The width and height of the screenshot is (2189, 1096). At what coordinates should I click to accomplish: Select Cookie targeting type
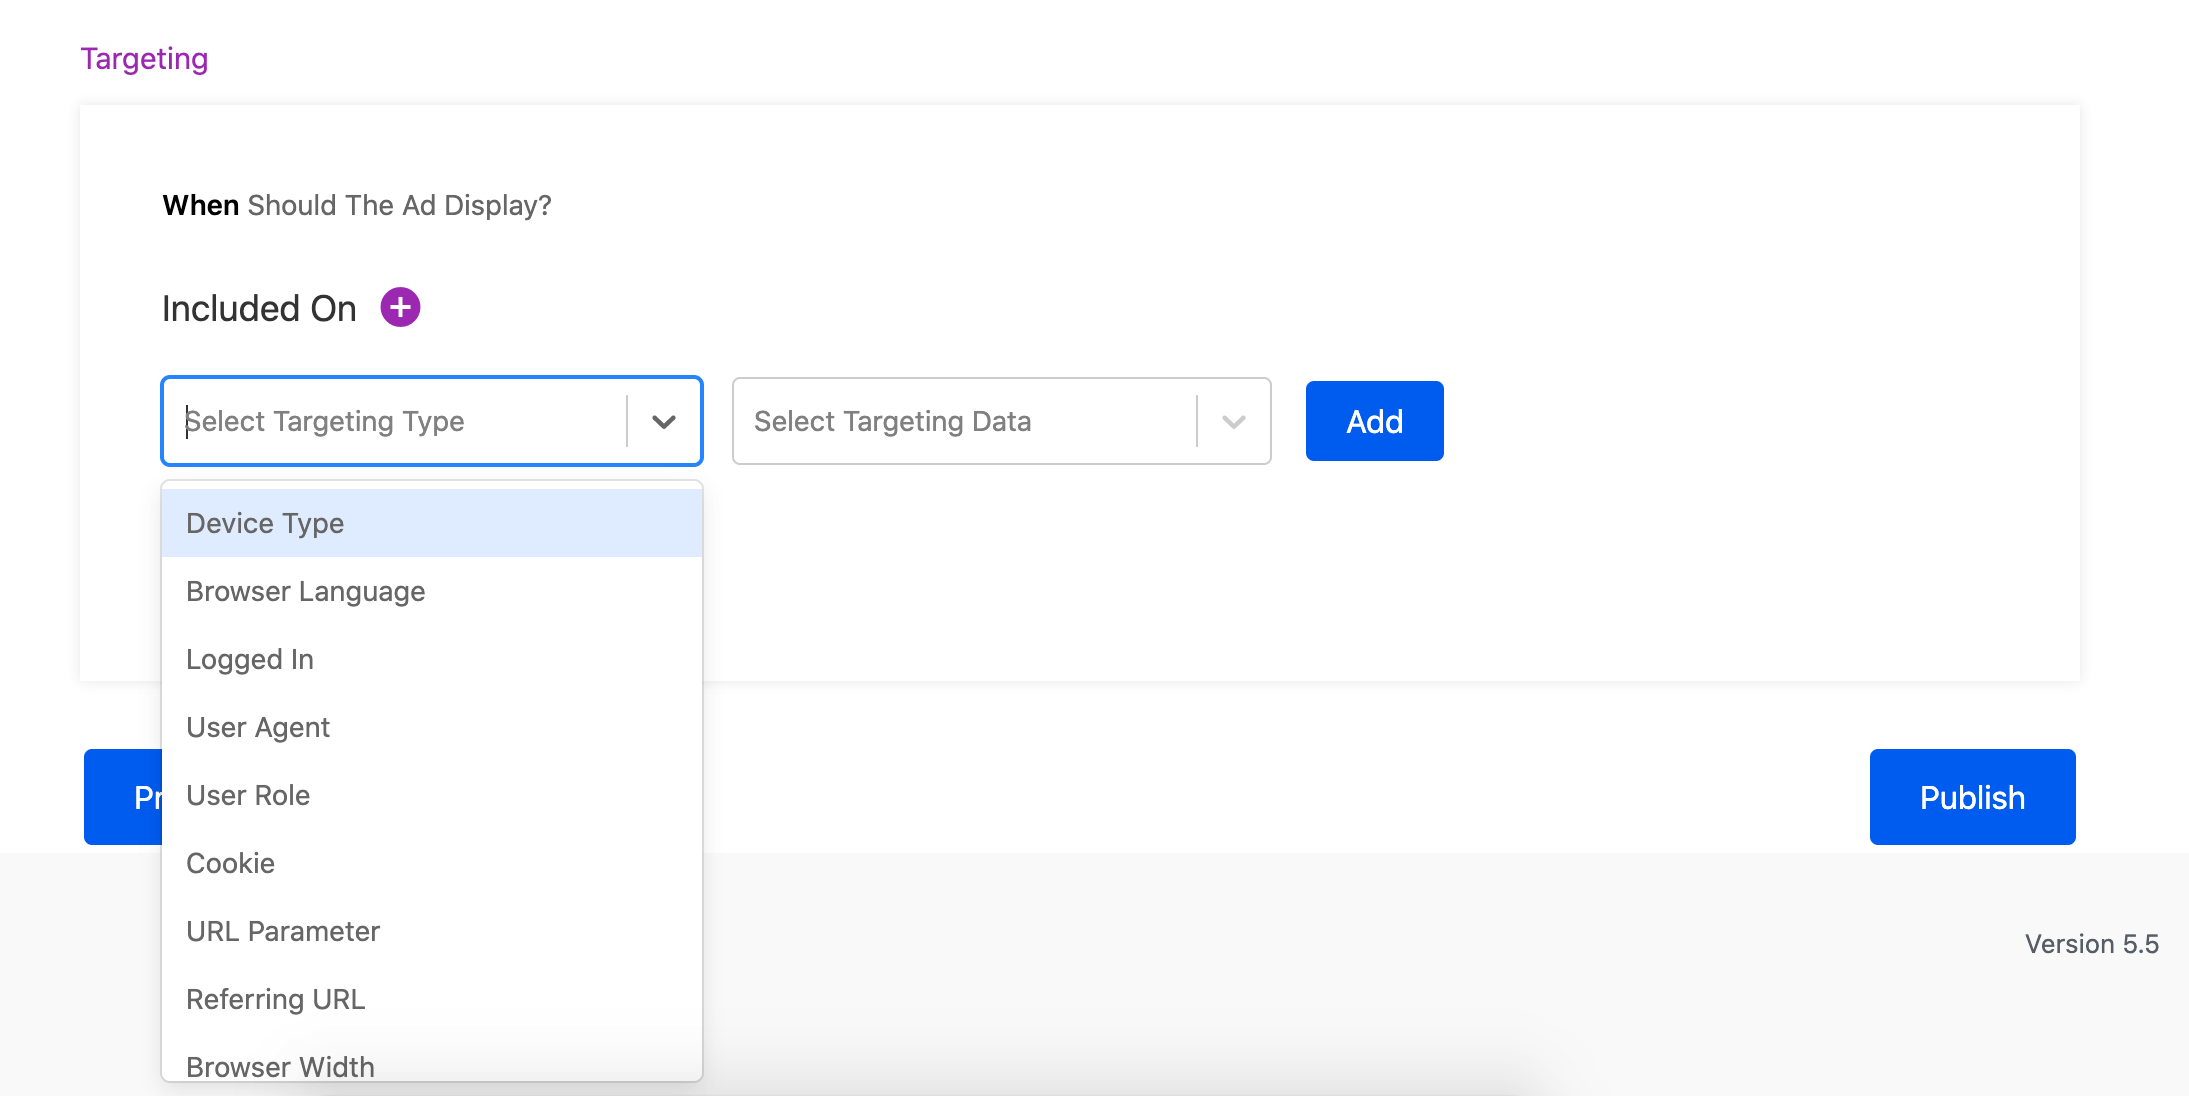[230, 863]
